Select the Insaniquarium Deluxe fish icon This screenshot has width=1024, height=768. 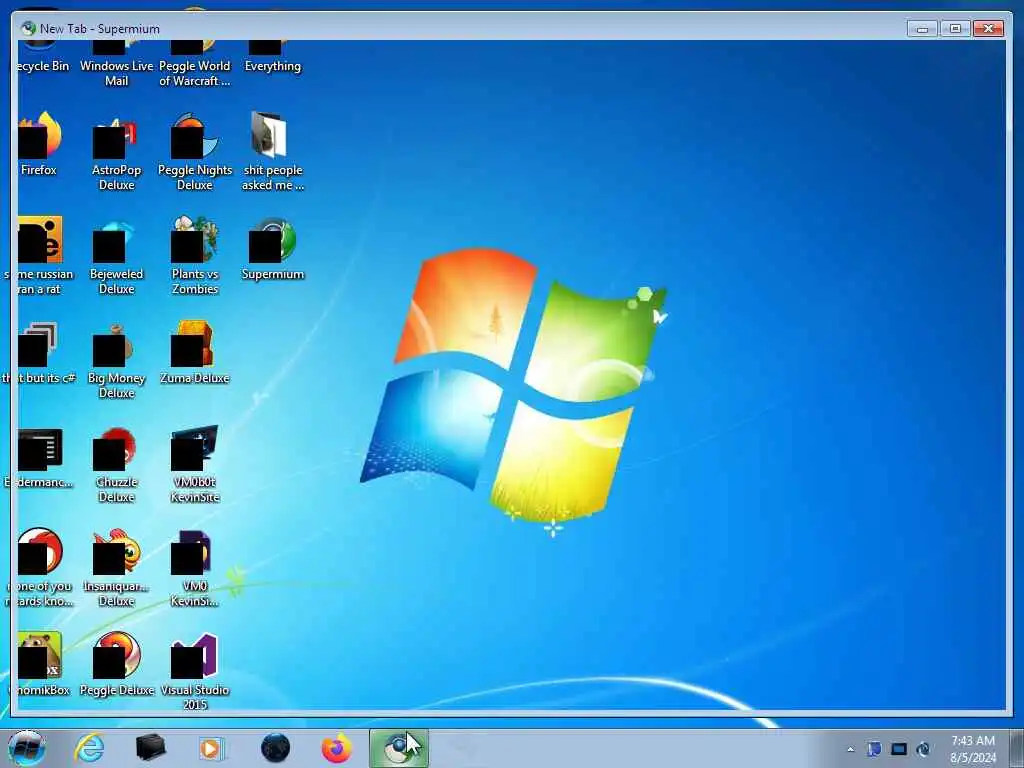point(116,567)
